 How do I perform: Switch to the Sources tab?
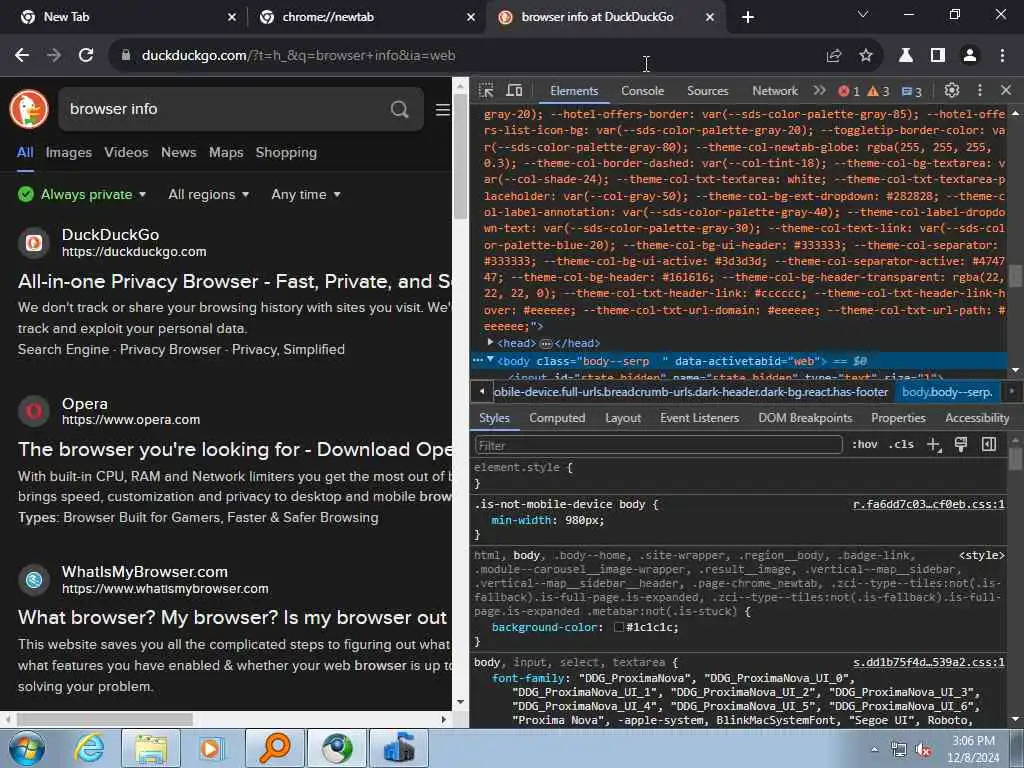707,91
